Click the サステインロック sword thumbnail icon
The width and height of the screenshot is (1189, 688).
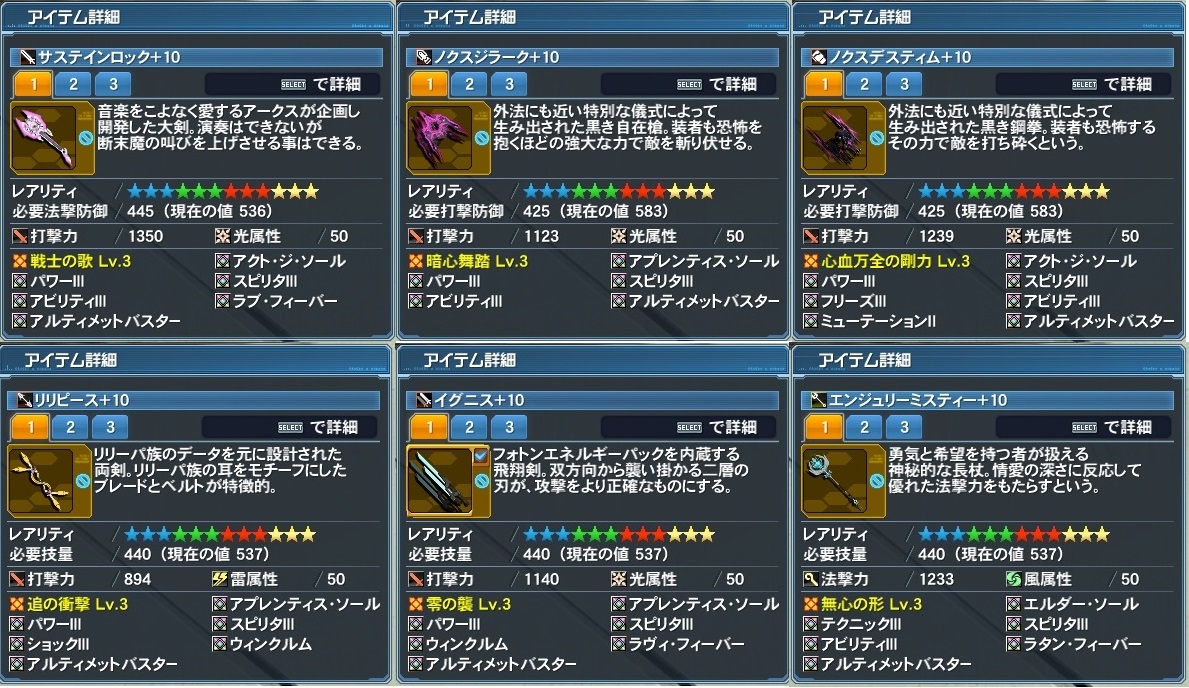(43, 138)
